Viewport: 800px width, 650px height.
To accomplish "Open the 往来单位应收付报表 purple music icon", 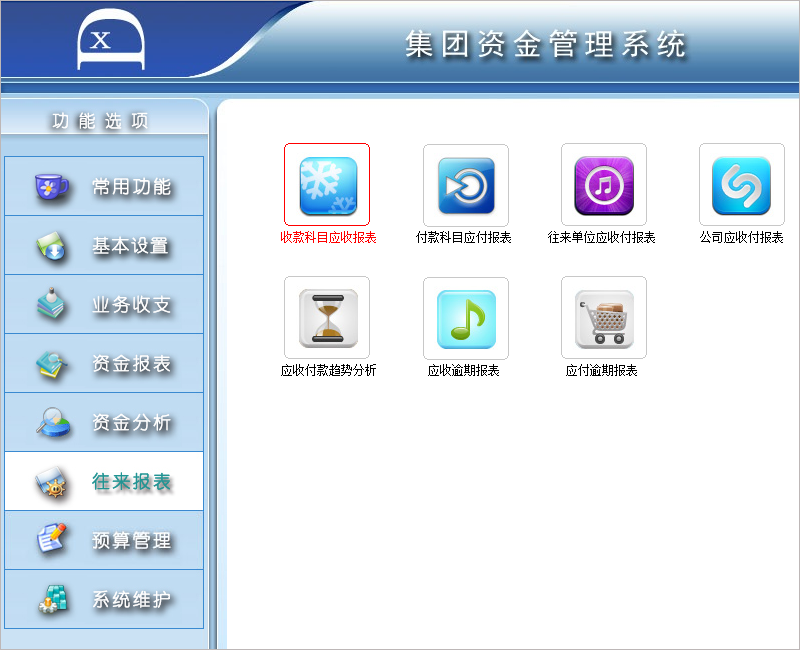I will click(604, 185).
